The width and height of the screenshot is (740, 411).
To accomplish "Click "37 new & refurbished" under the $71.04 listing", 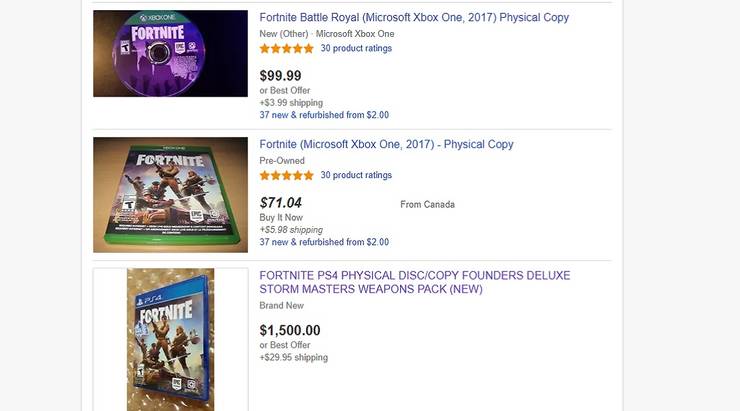I will click(x=324, y=242).
